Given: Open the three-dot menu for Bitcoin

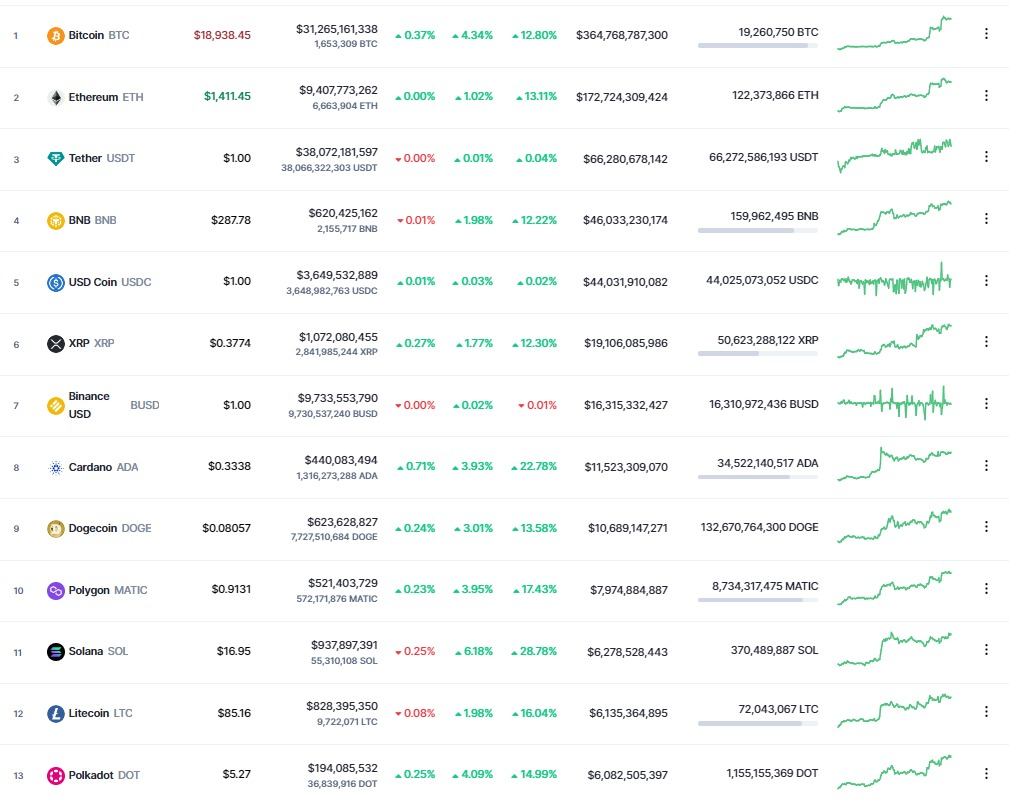Looking at the screenshot, I should pyautogui.click(x=986, y=34).
